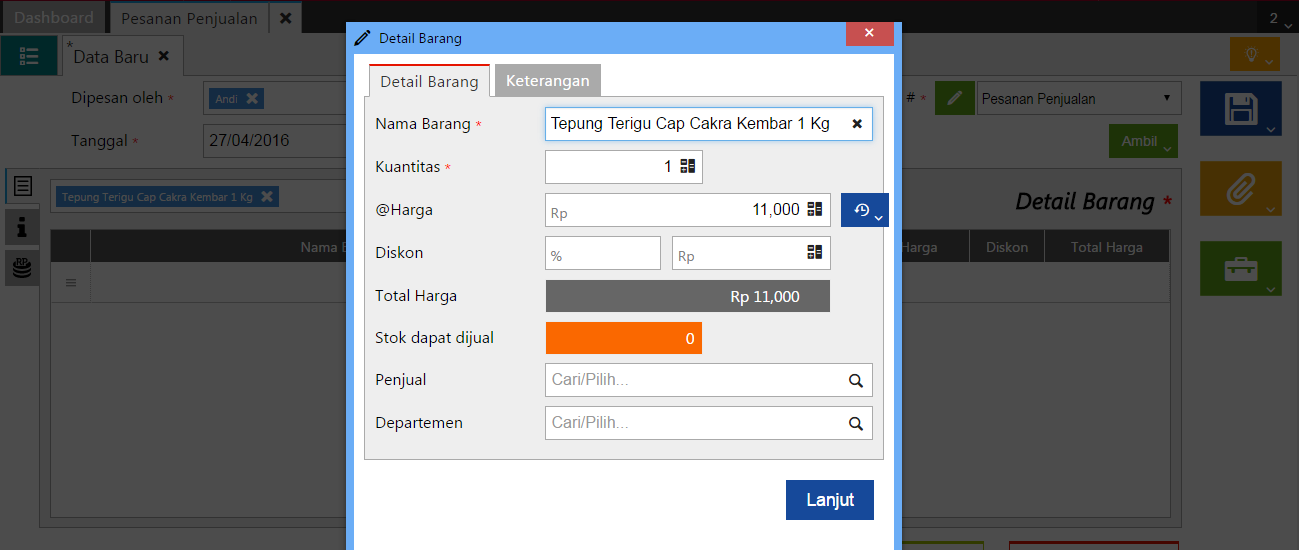Click the Ambil dropdown button

pyautogui.click(x=1143, y=141)
